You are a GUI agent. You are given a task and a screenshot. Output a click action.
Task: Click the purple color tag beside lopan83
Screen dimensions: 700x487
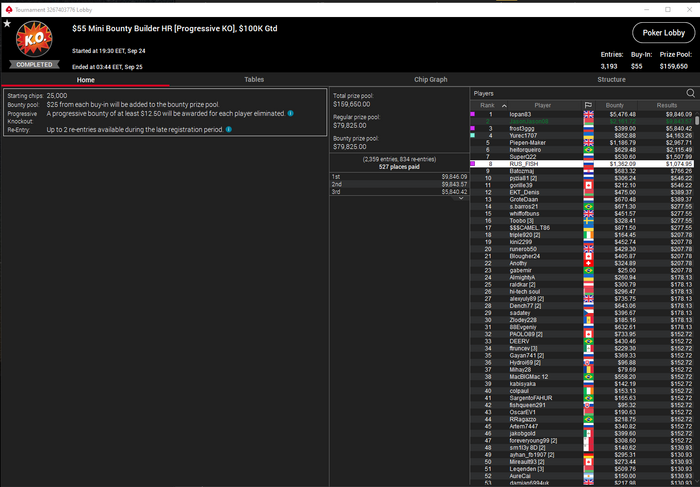[472, 114]
